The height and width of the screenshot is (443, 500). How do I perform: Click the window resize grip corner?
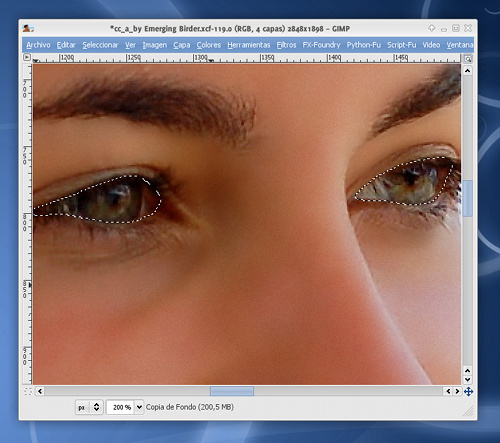click(x=468, y=412)
